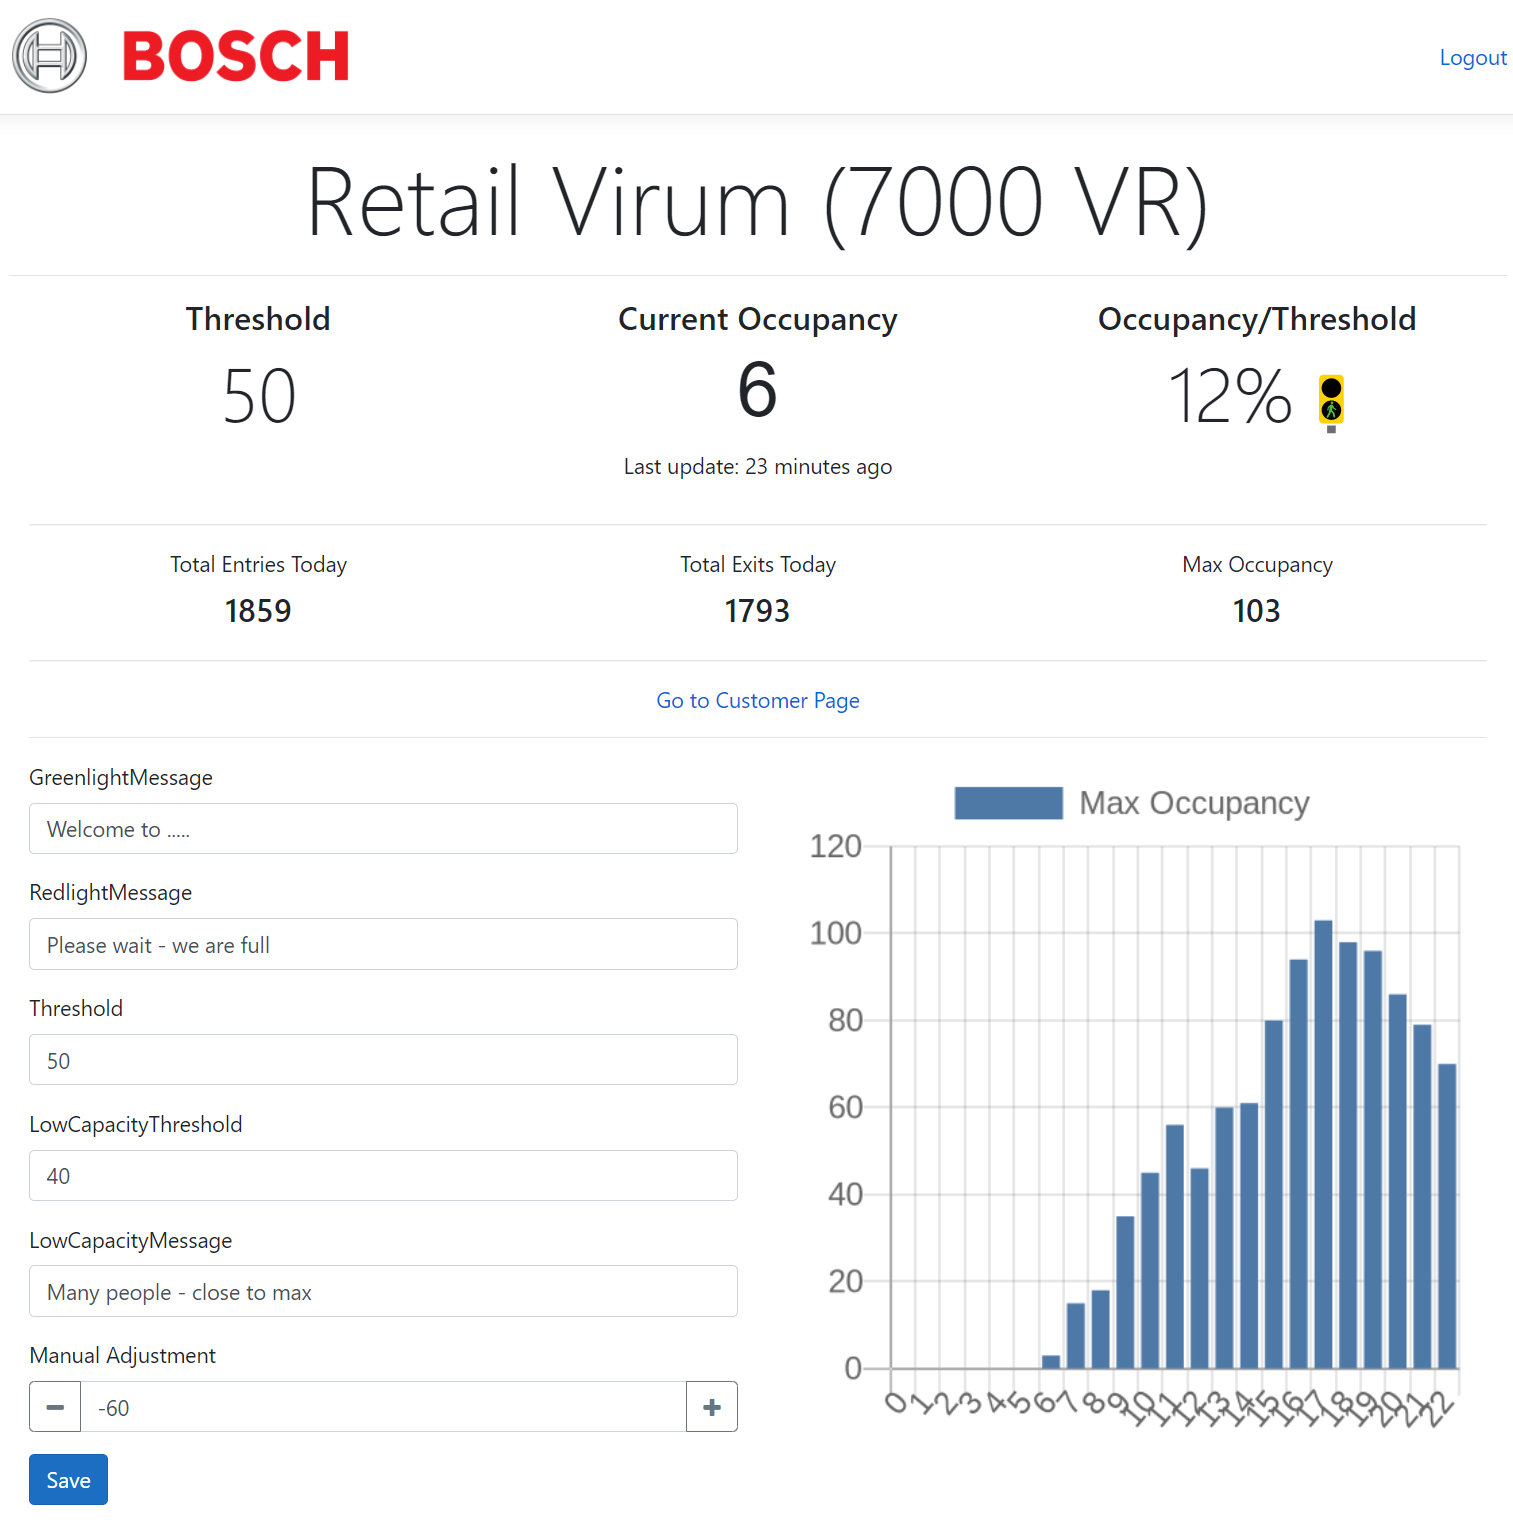Click the Total Entries Today label
The image size is (1513, 1527).
(258, 565)
